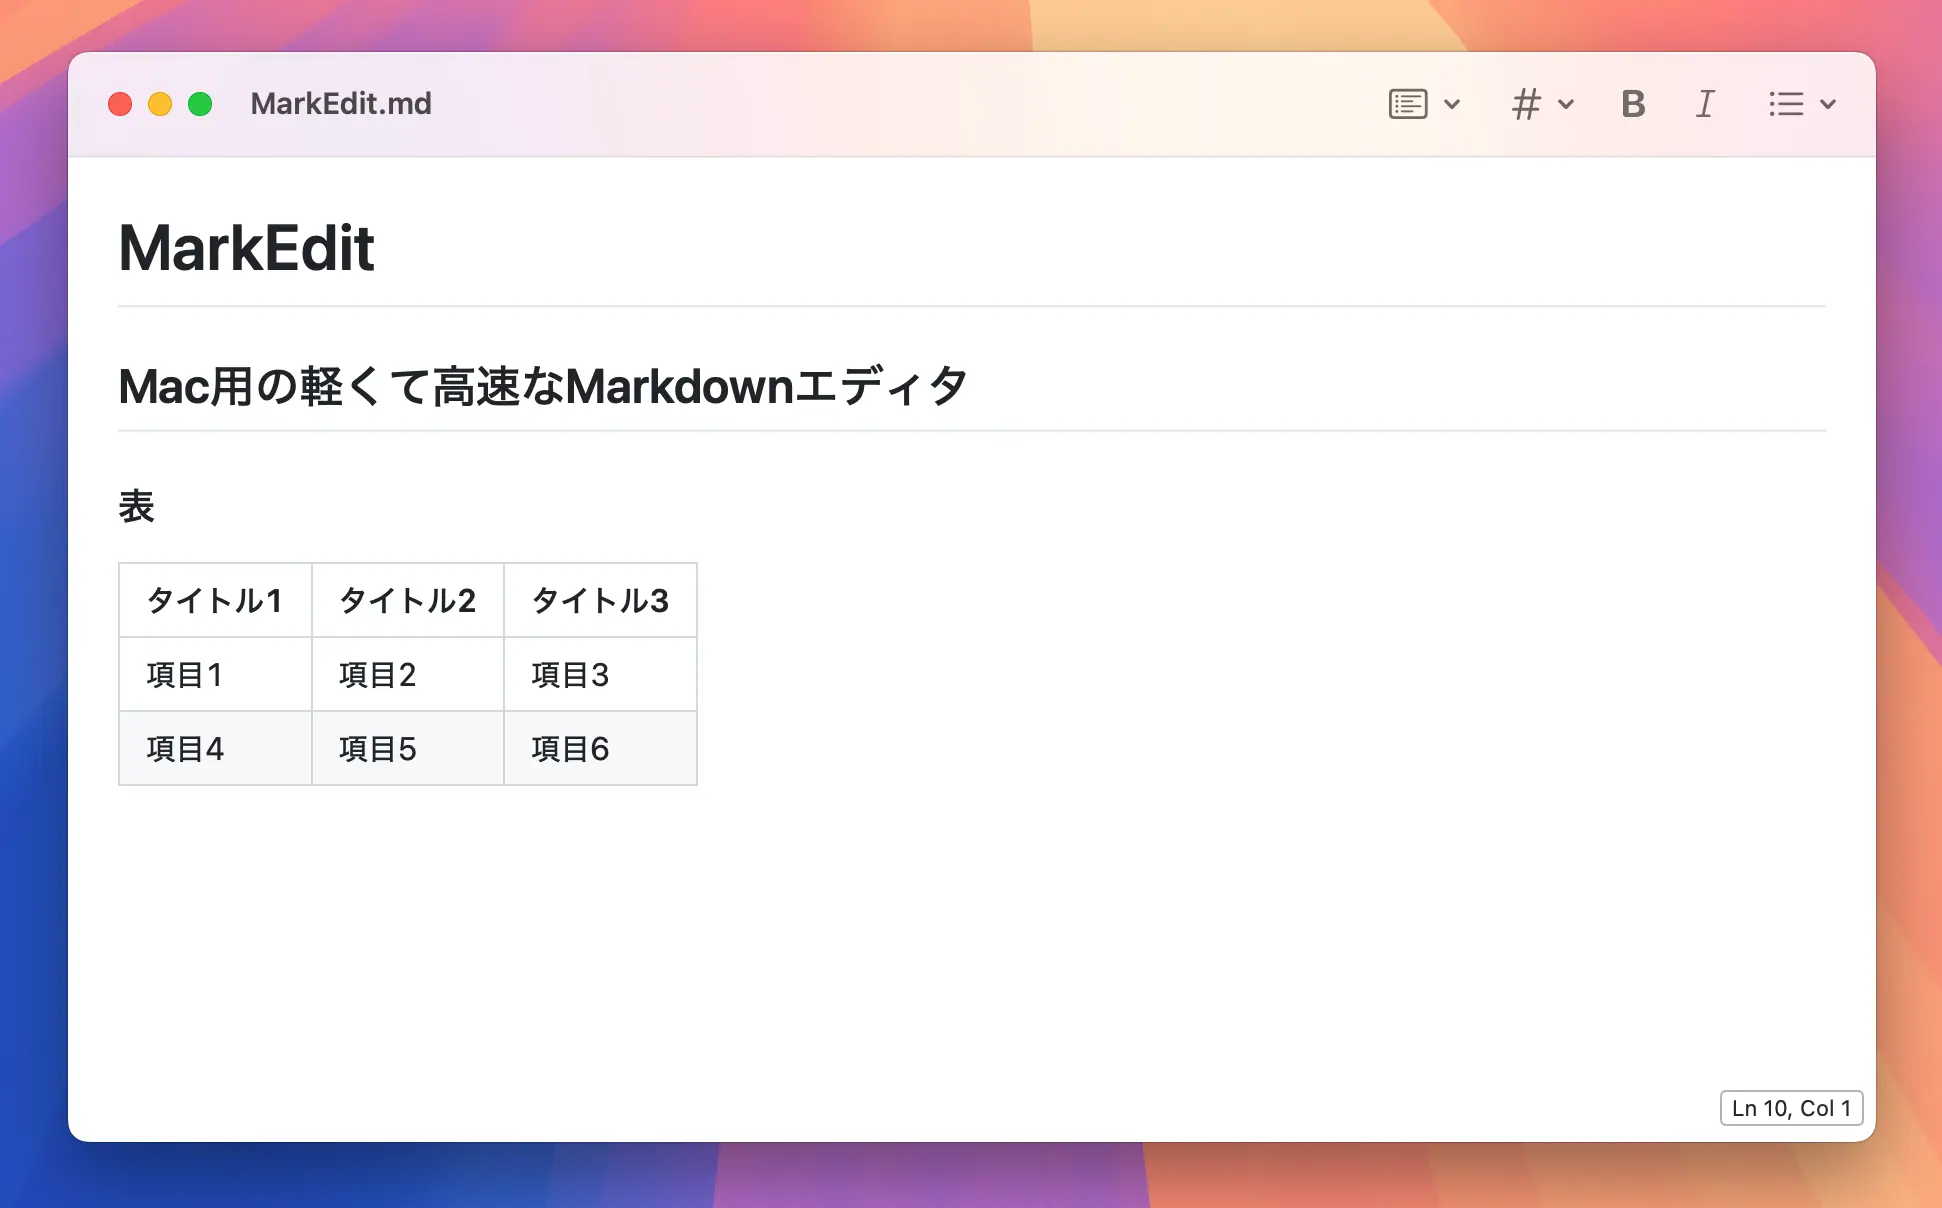The width and height of the screenshot is (1942, 1208).
Task: Toggle bold formatting
Action: click(x=1633, y=104)
